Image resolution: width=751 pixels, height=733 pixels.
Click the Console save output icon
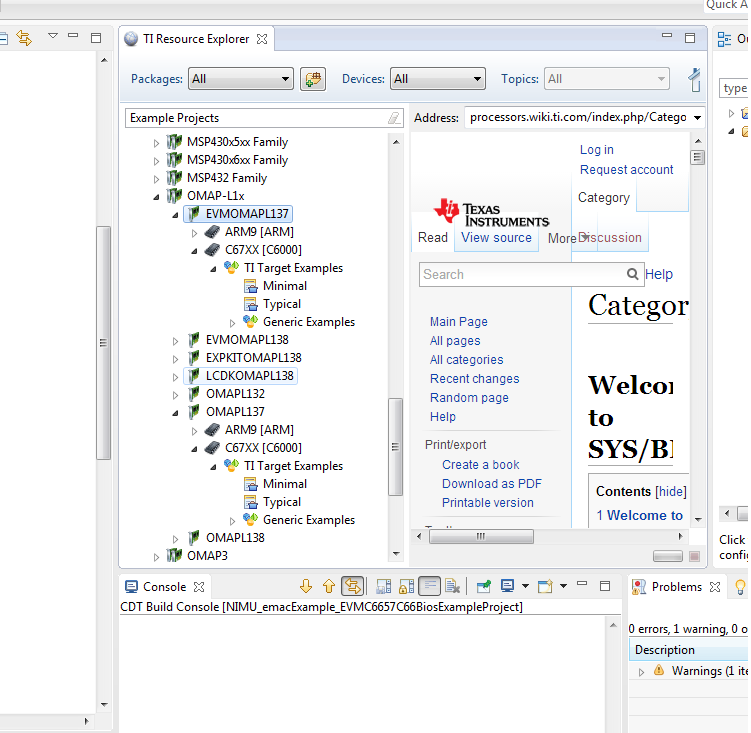pos(383,586)
